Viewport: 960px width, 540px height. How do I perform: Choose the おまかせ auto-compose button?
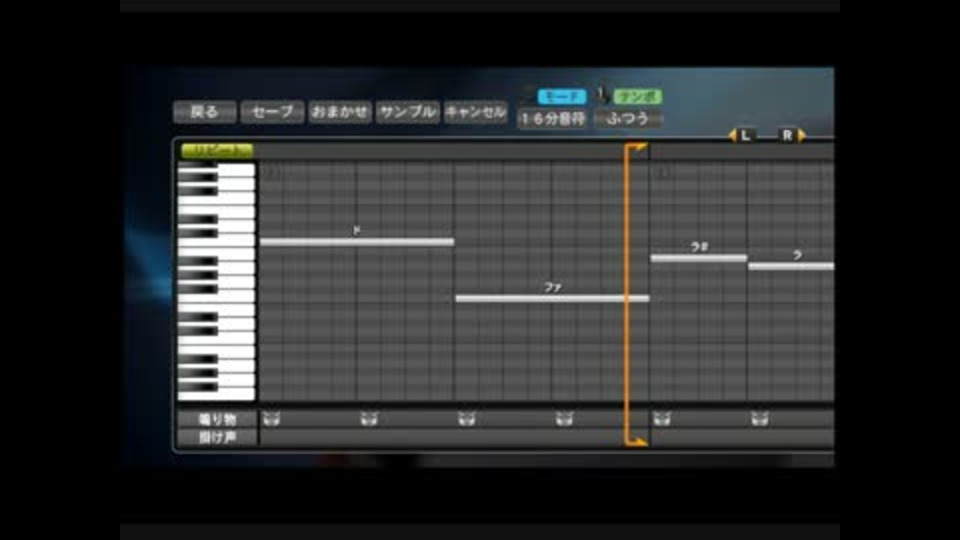[340, 112]
